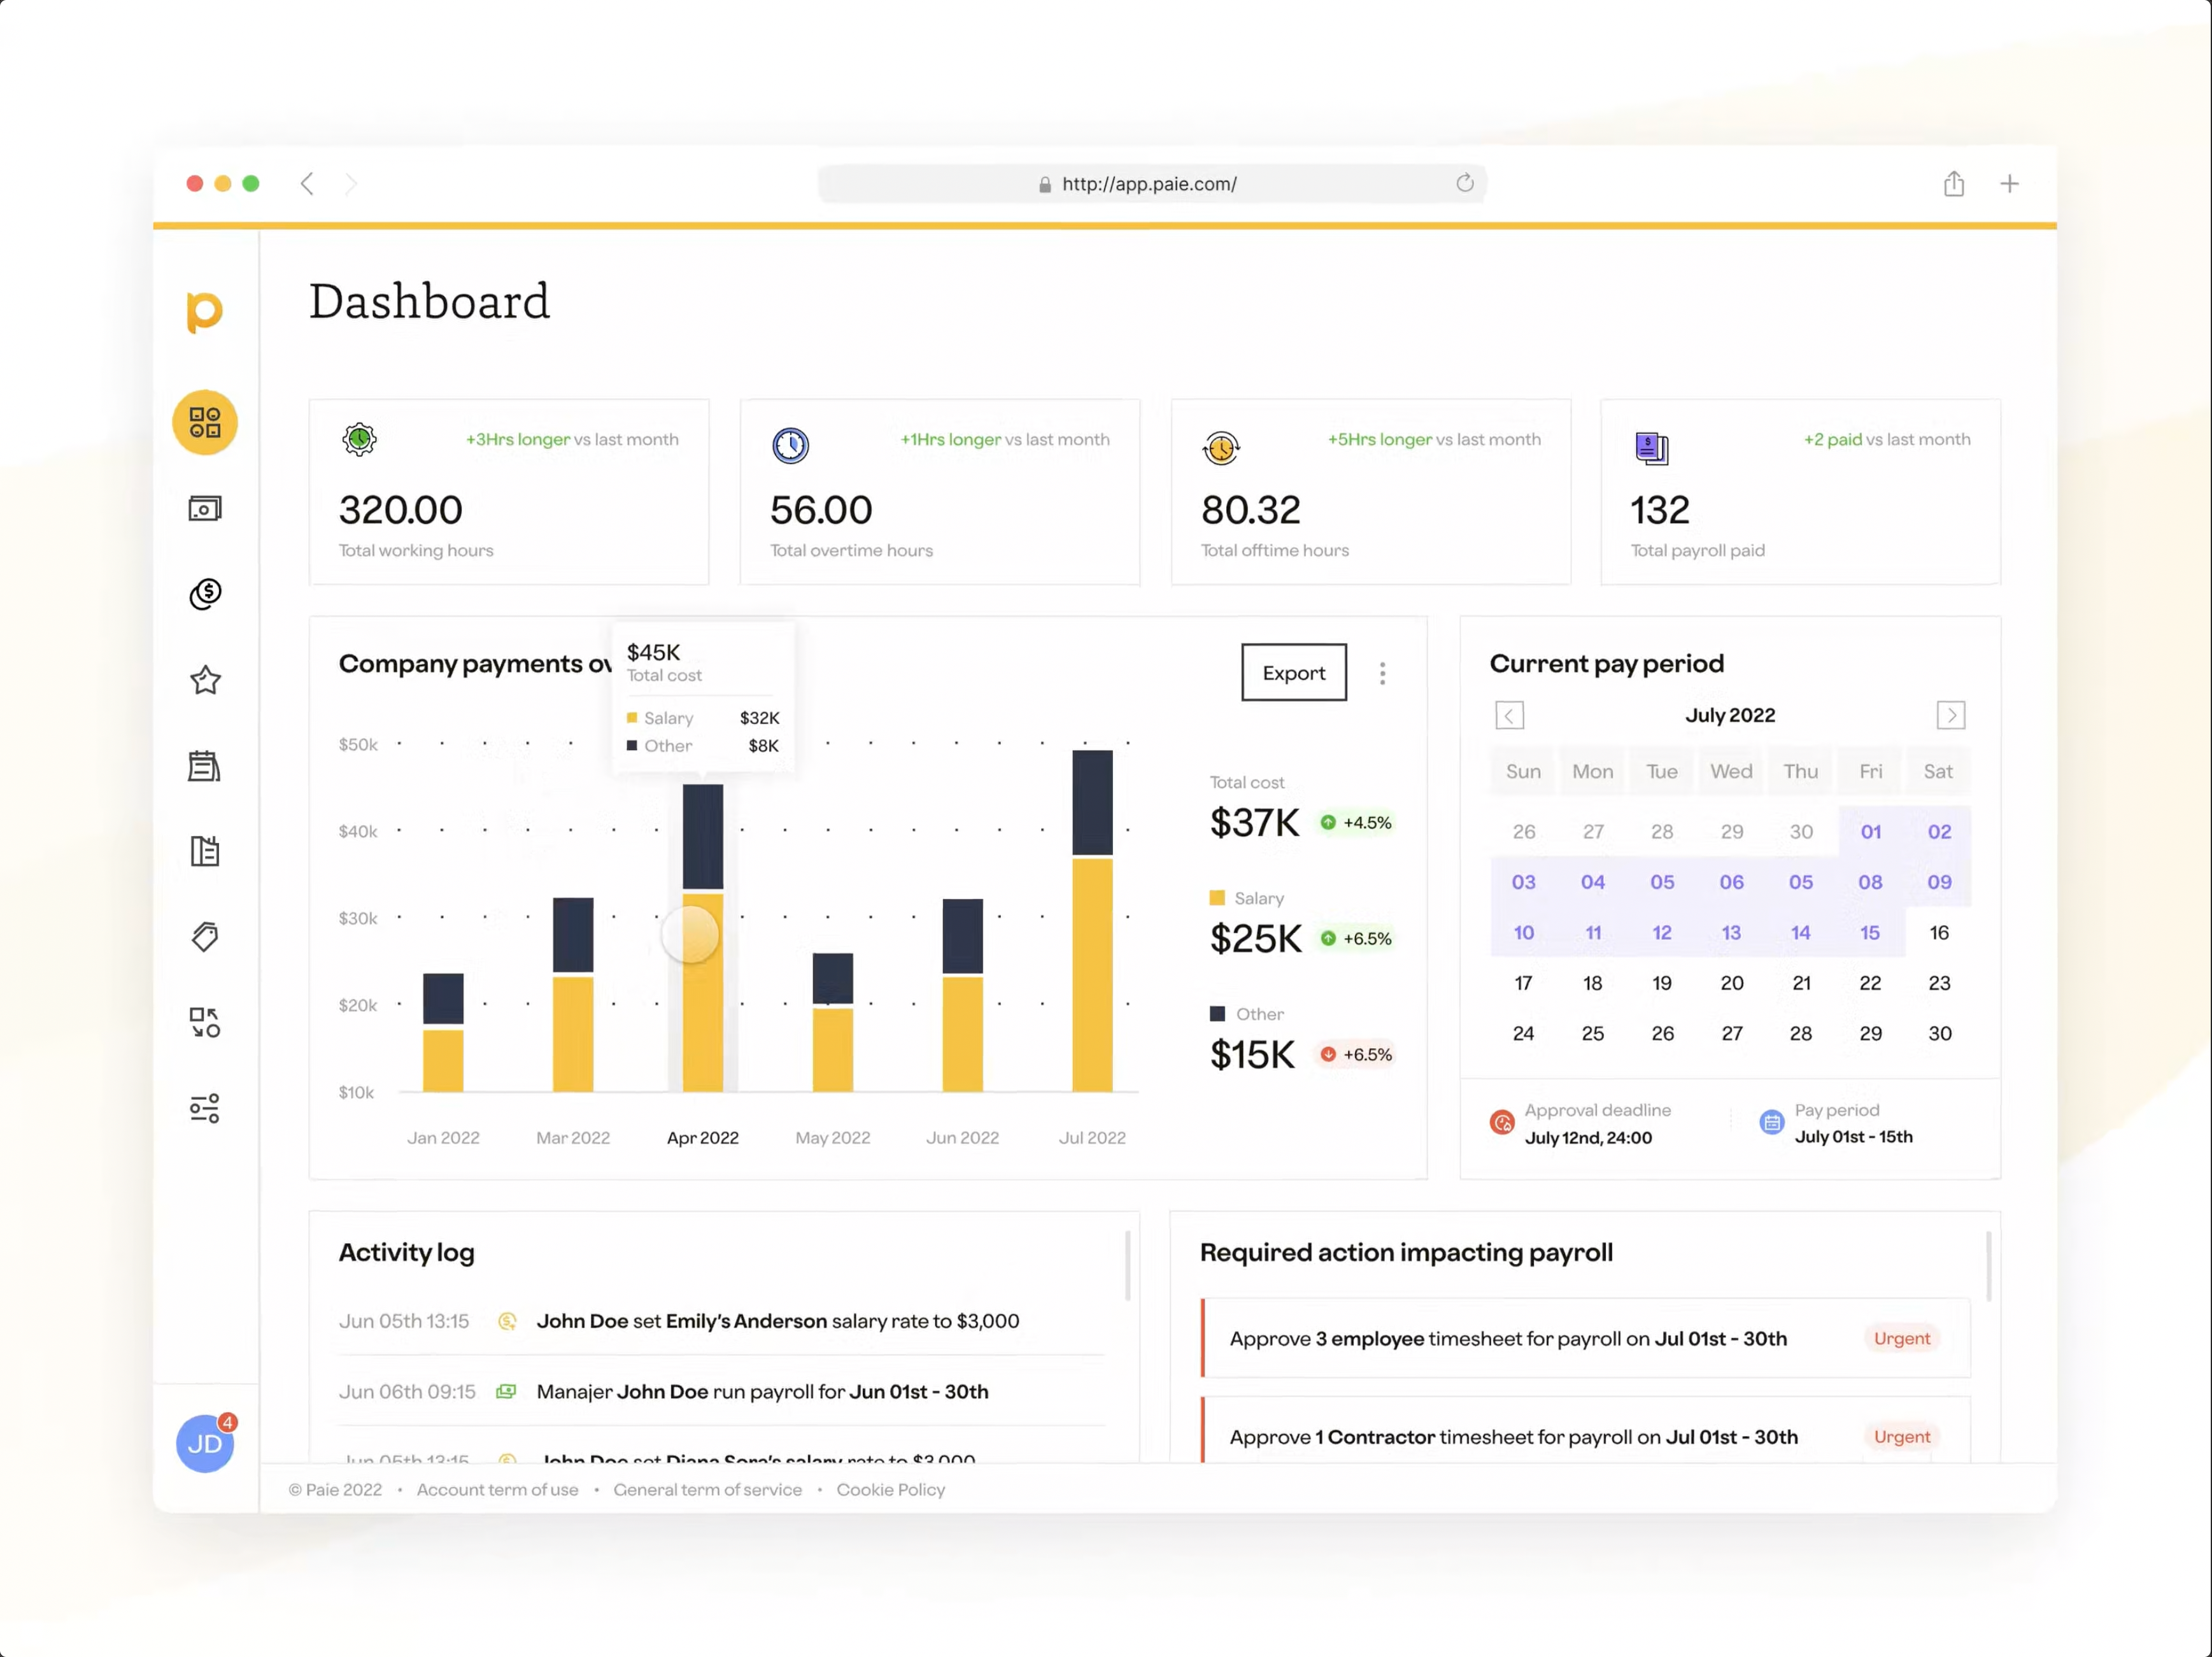
Task: Click the Export button on the payments chart
Action: tap(1293, 672)
